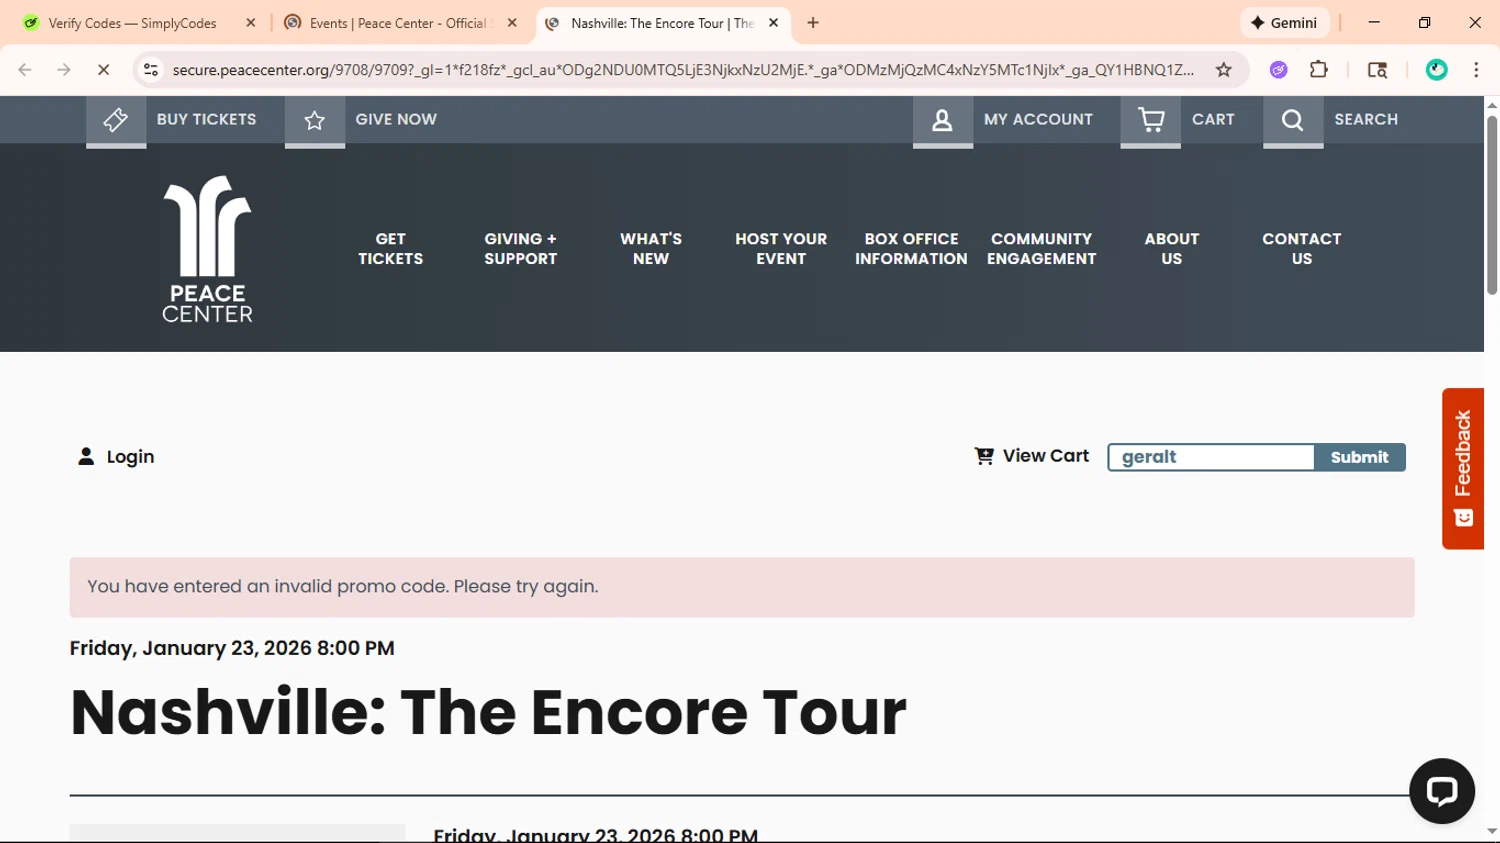Open the Cart icon in top bar
Image resolution: width=1500 pixels, height=843 pixels.
tap(1151, 120)
